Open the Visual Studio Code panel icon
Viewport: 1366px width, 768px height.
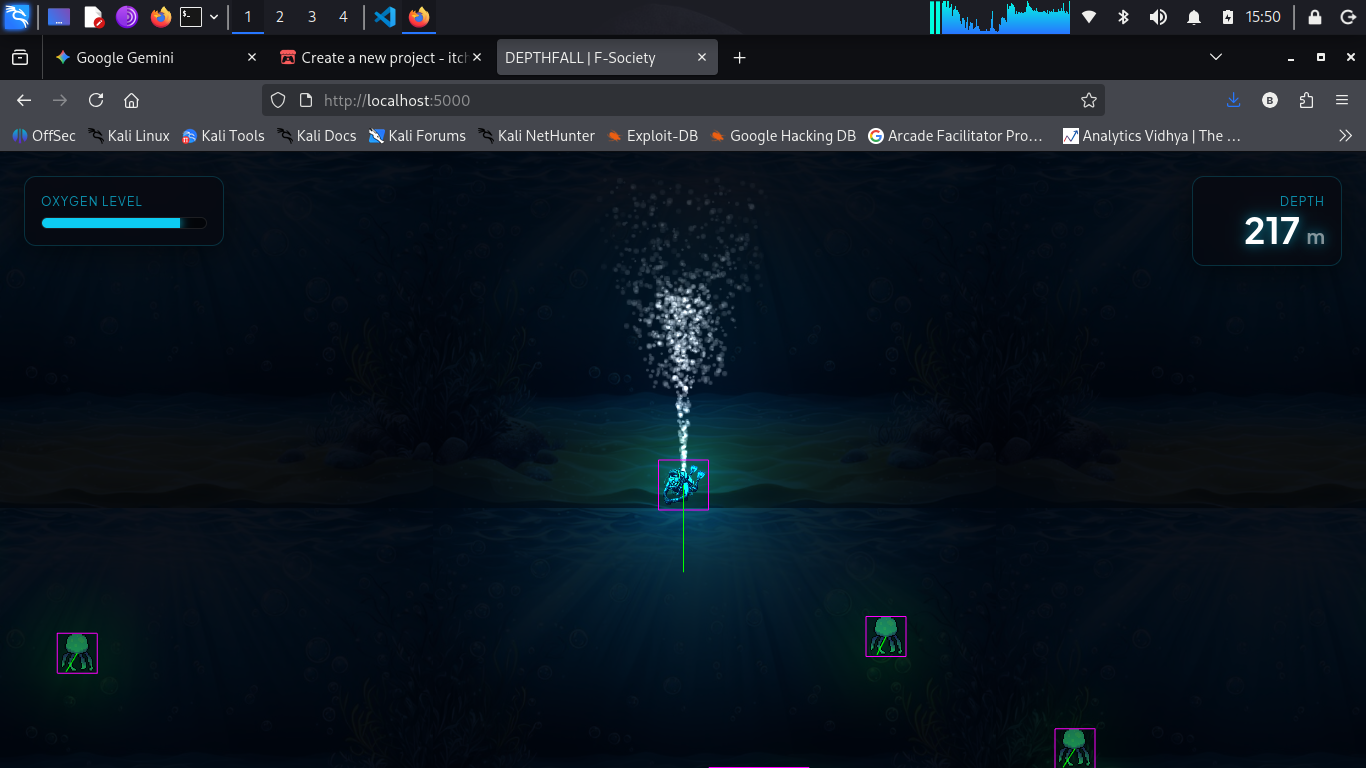(385, 17)
